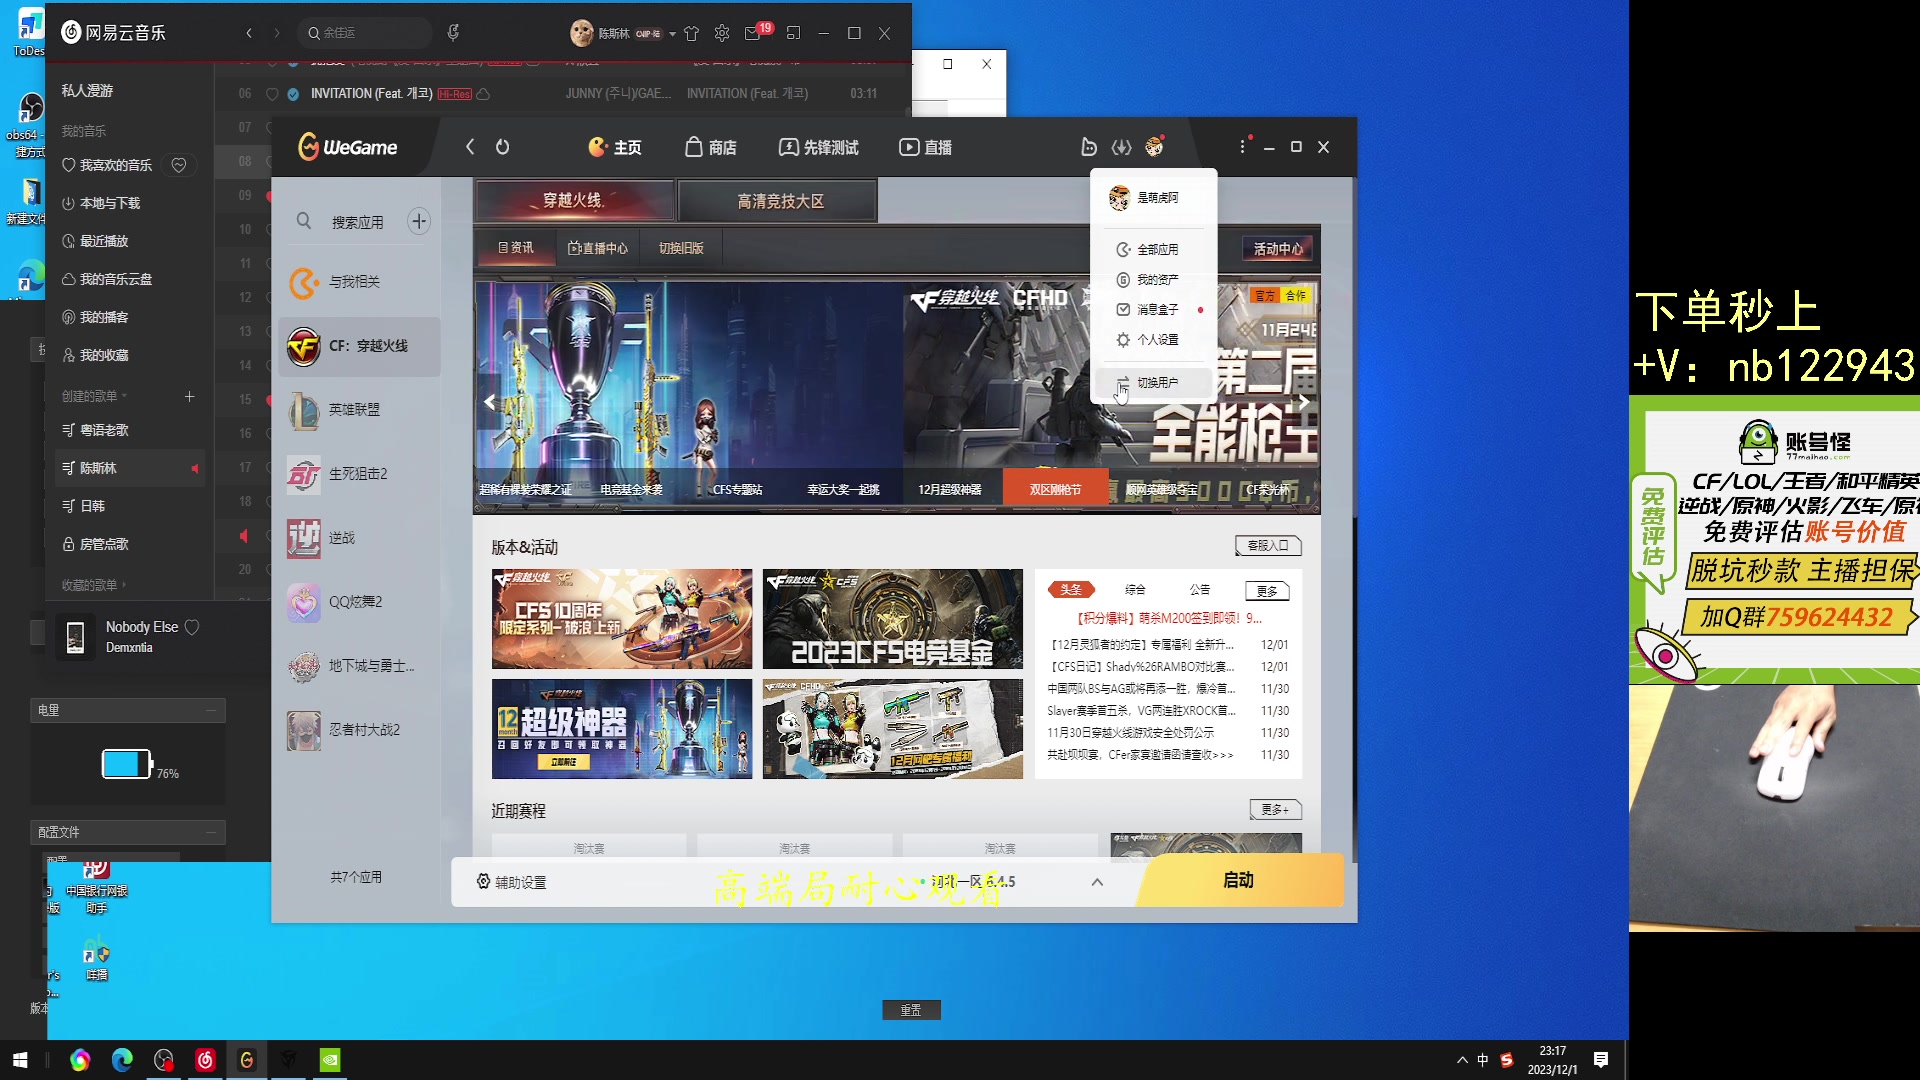Show previous banner slide arrow

[489, 402]
